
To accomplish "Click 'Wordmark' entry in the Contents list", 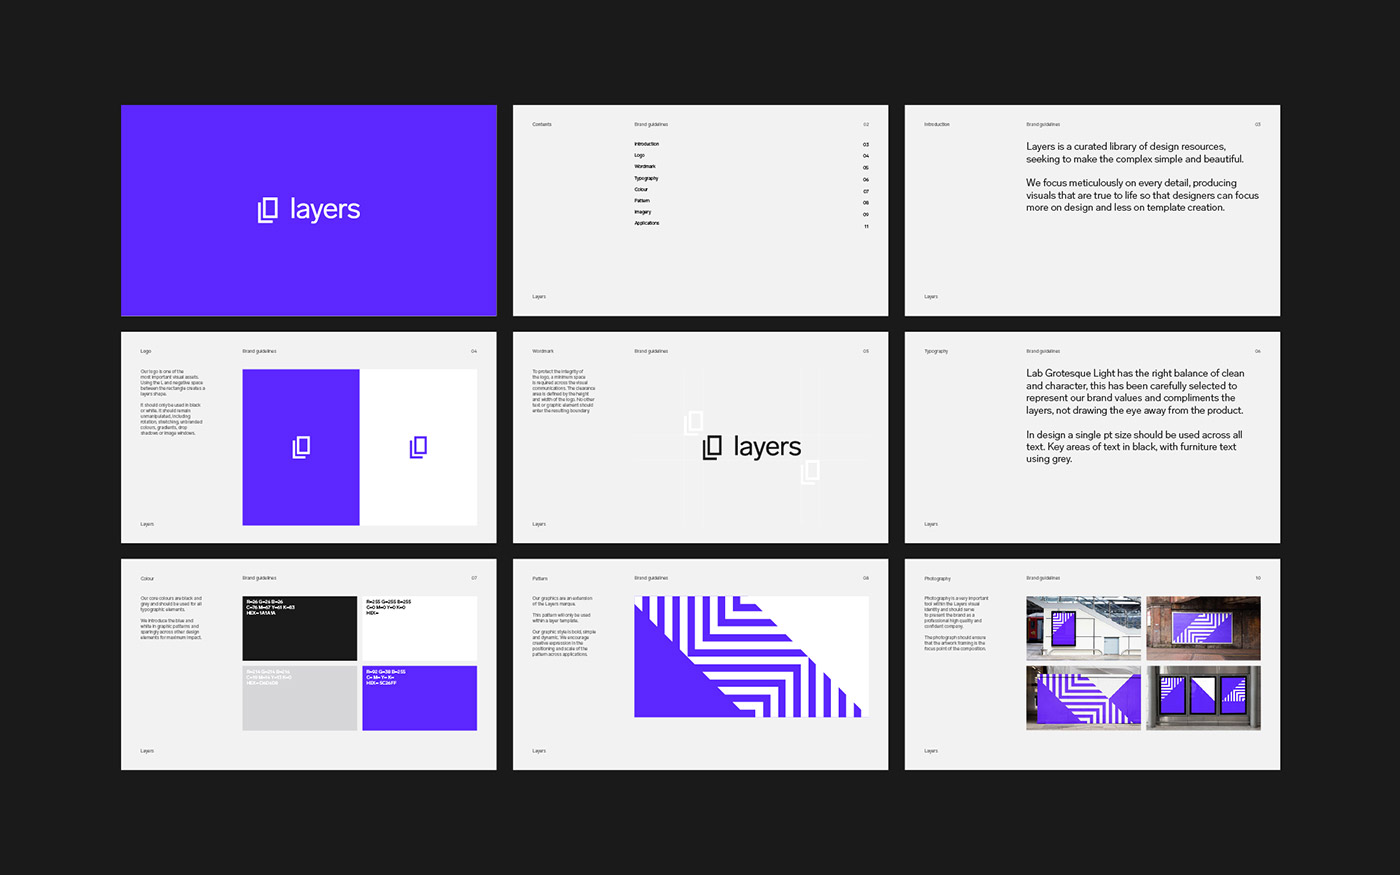I will point(645,166).
